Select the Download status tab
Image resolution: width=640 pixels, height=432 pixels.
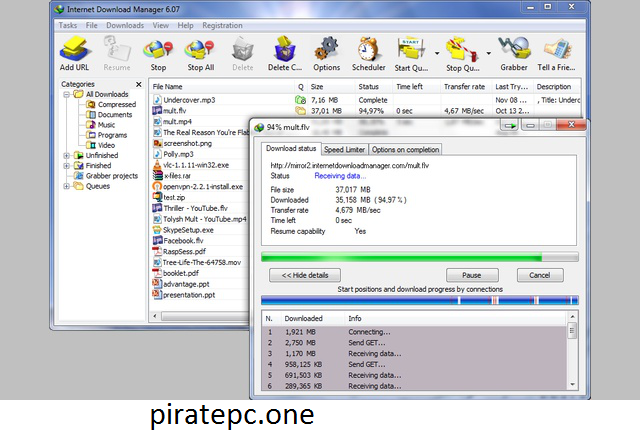coord(291,149)
